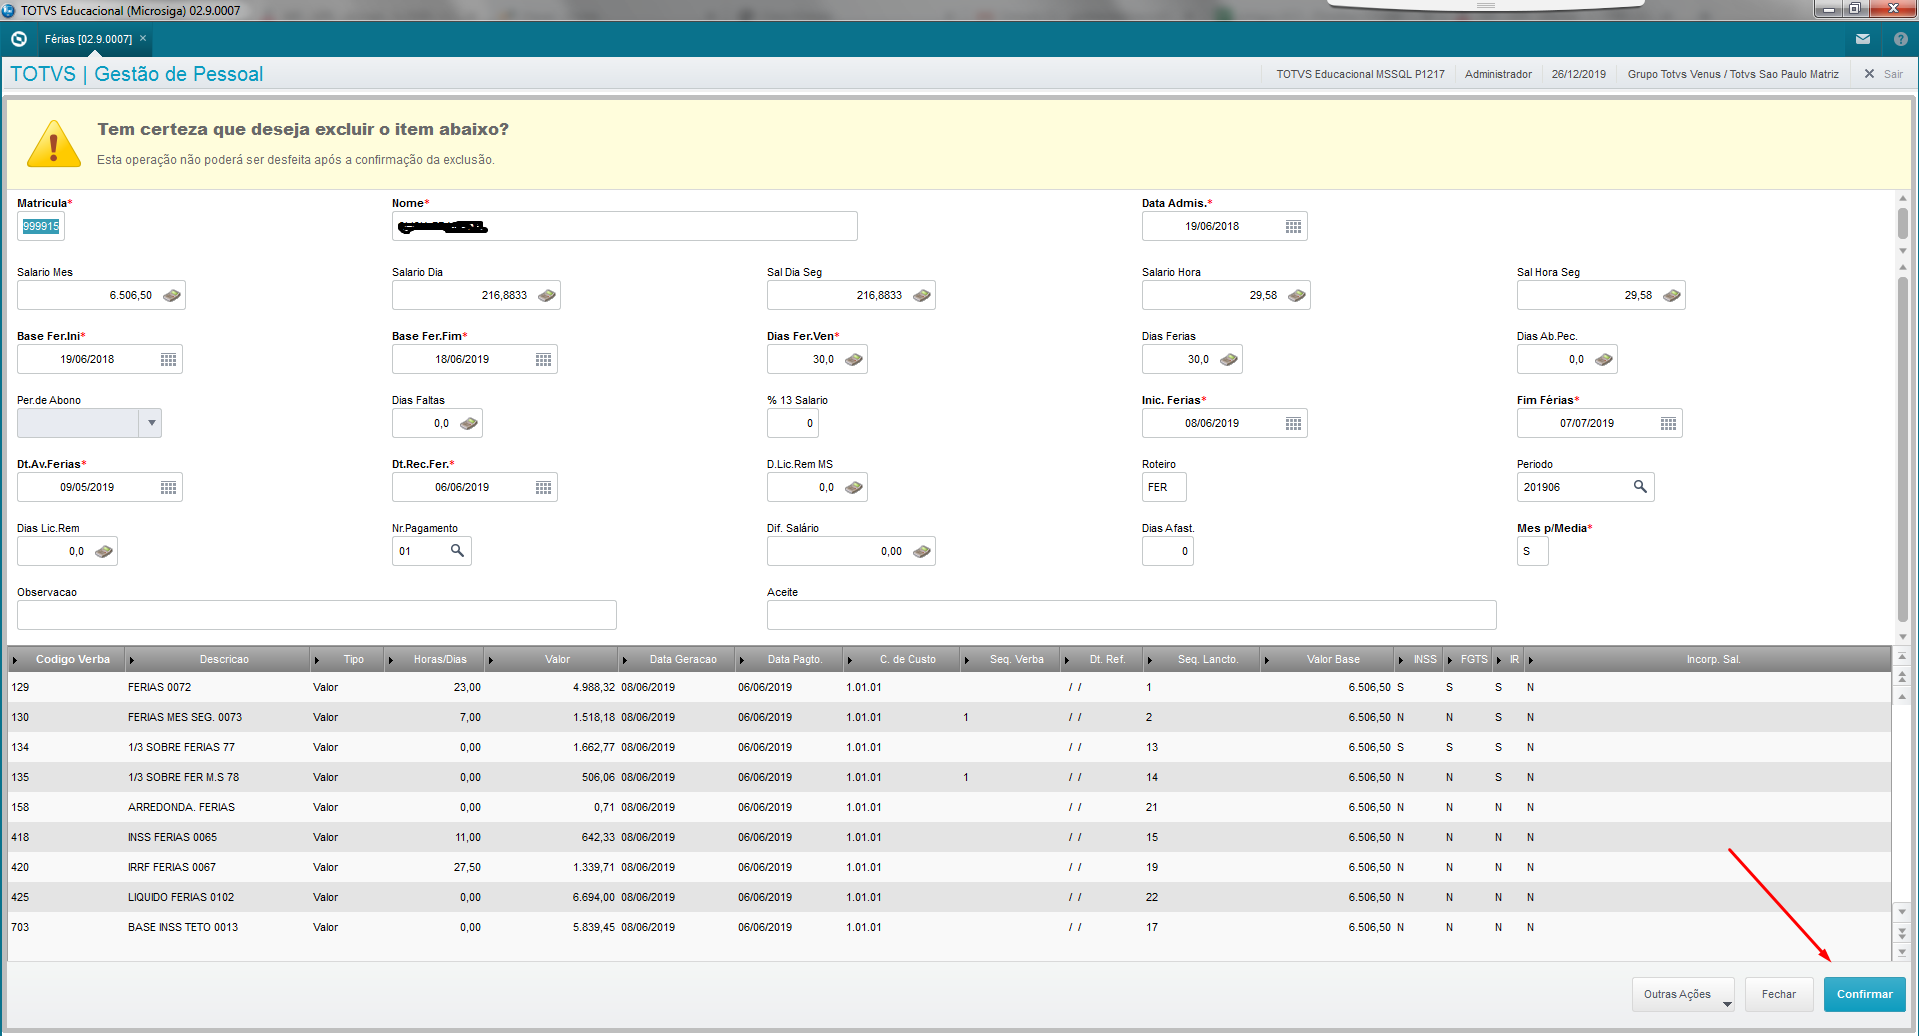1919x1036 pixels.
Task: Open calculator icon for D.Lic.Rem MS
Action: 854,488
